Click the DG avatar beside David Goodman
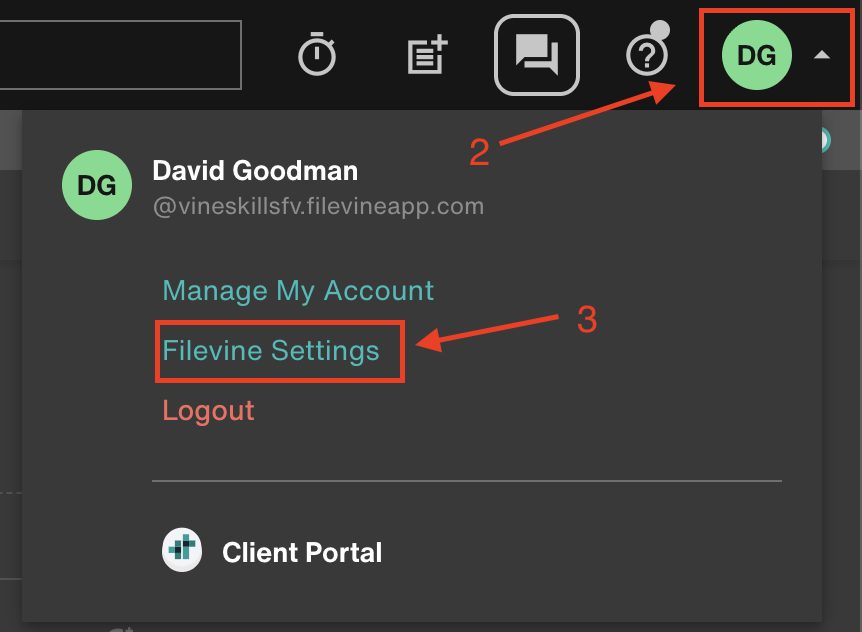This screenshot has width=862, height=632. [x=96, y=185]
